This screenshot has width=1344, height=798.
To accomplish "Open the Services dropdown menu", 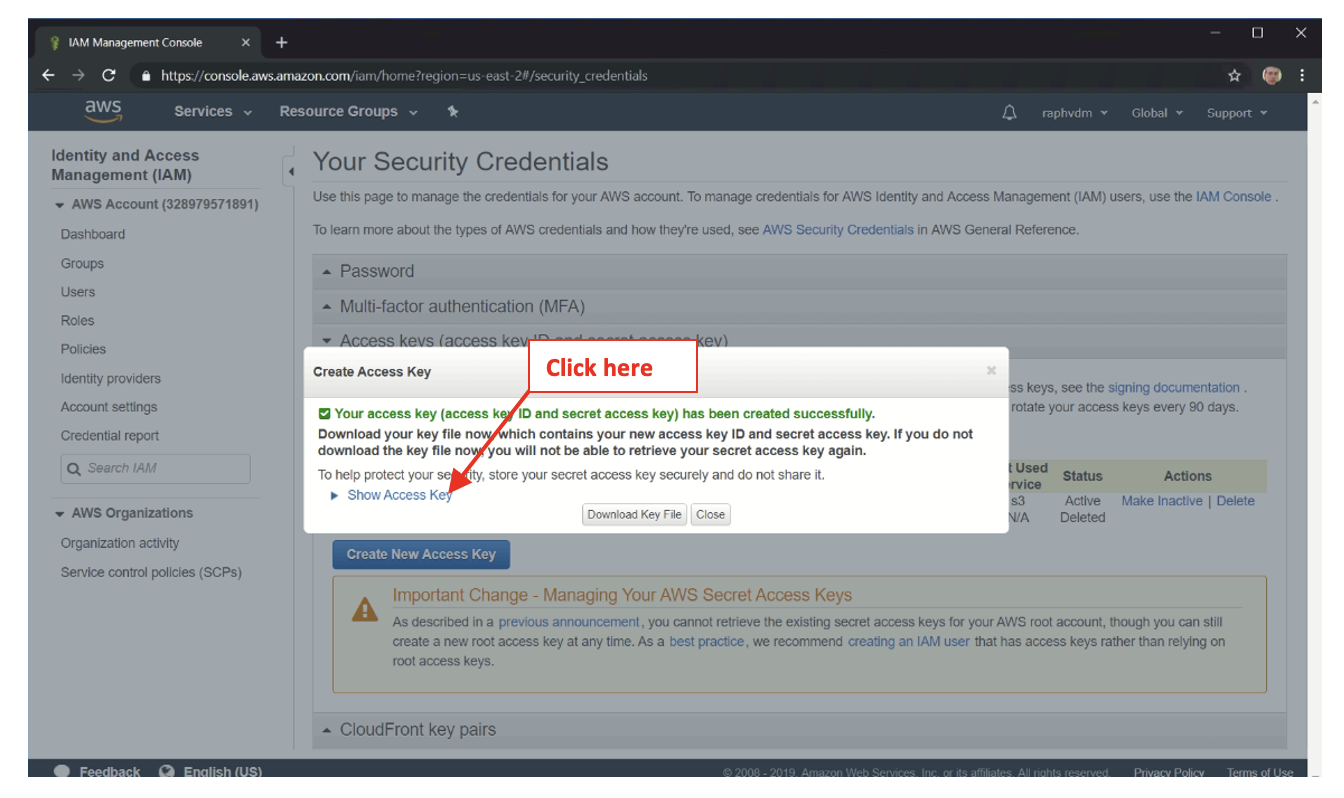I will pos(212,112).
